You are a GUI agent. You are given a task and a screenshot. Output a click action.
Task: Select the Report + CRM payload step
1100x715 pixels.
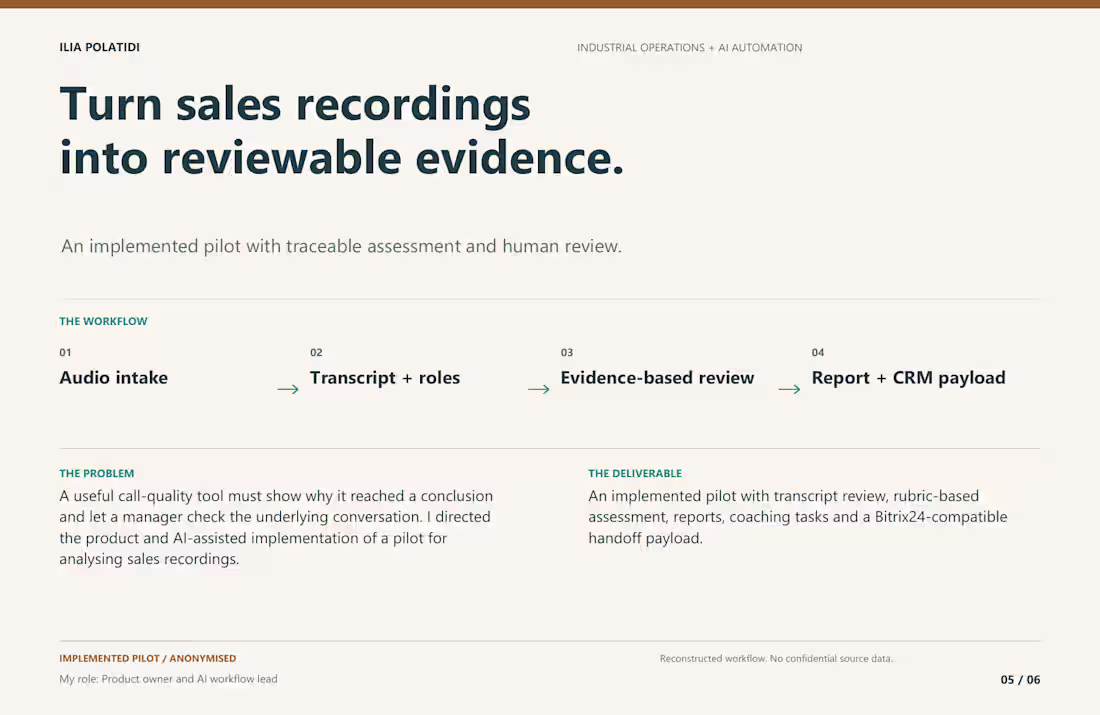click(908, 377)
